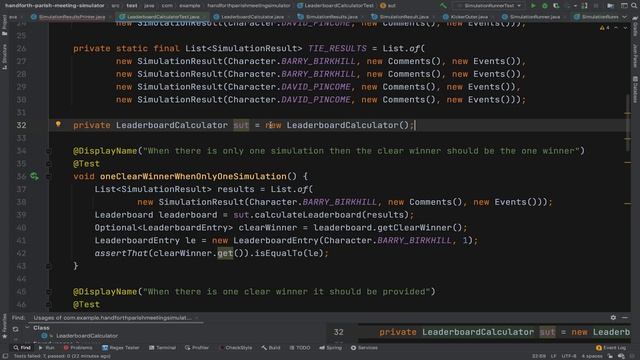Select LeaderboardCalculator in Find results tree
This screenshot has width=640, height=360.
point(87,336)
